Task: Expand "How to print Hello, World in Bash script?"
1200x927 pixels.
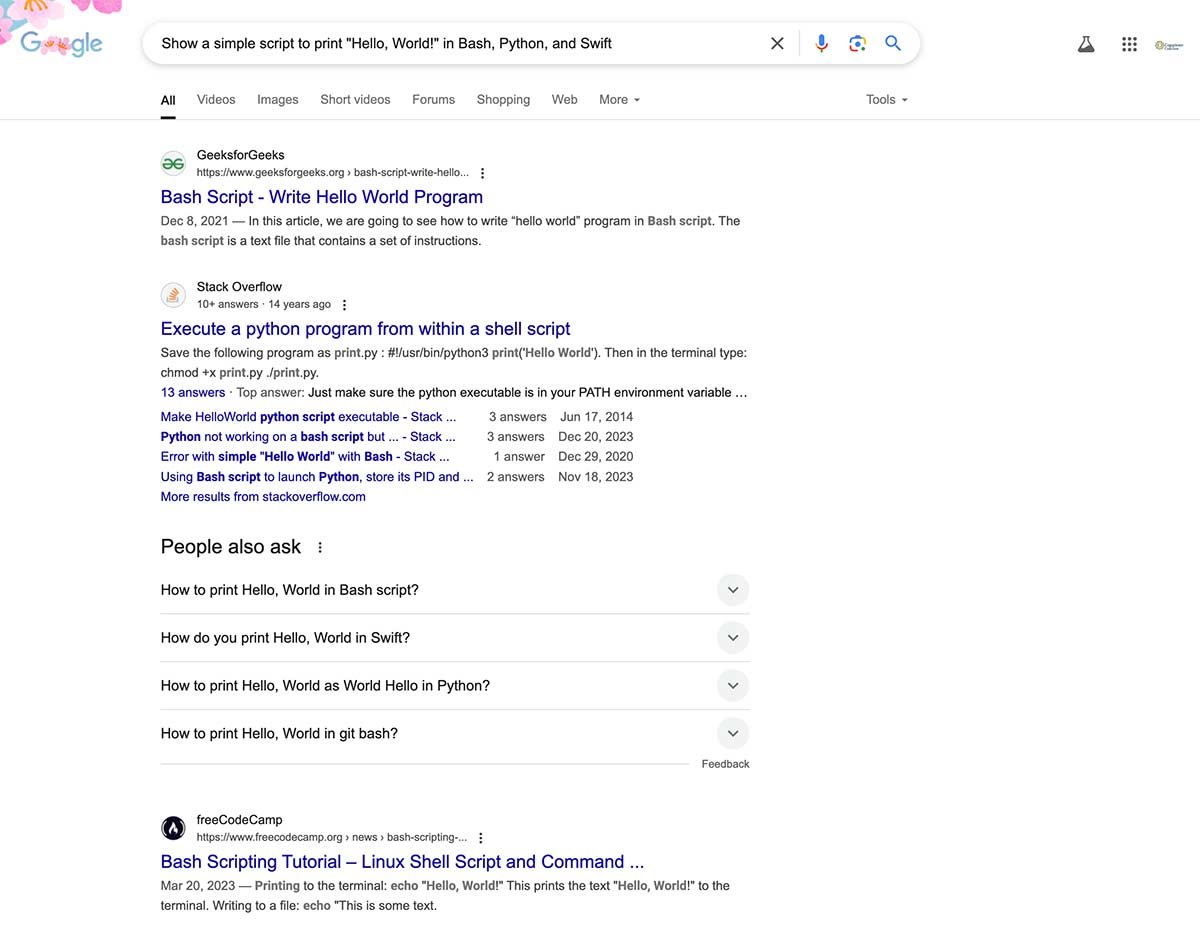Action: tap(733, 590)
